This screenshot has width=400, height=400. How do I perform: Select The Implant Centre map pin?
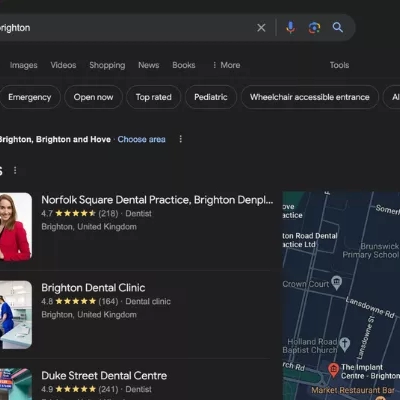pyautogui.click(x=333, y=370)
